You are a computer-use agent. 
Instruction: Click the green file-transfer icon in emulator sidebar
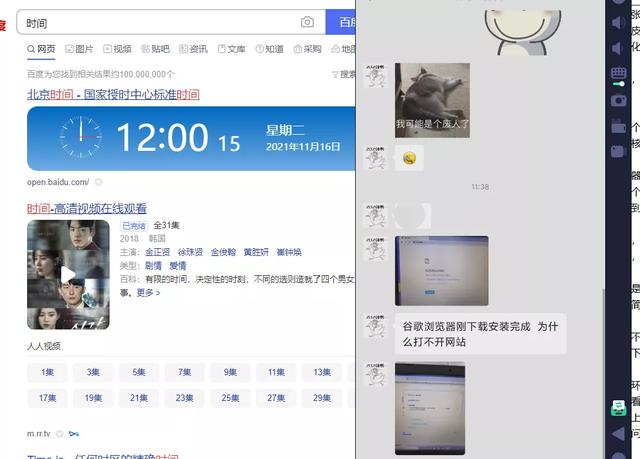click(x=619, y=407)
